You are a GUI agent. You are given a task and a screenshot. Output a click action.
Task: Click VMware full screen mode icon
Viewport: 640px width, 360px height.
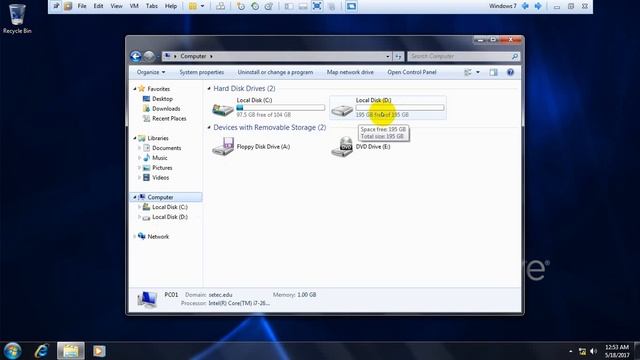[317, 6]
